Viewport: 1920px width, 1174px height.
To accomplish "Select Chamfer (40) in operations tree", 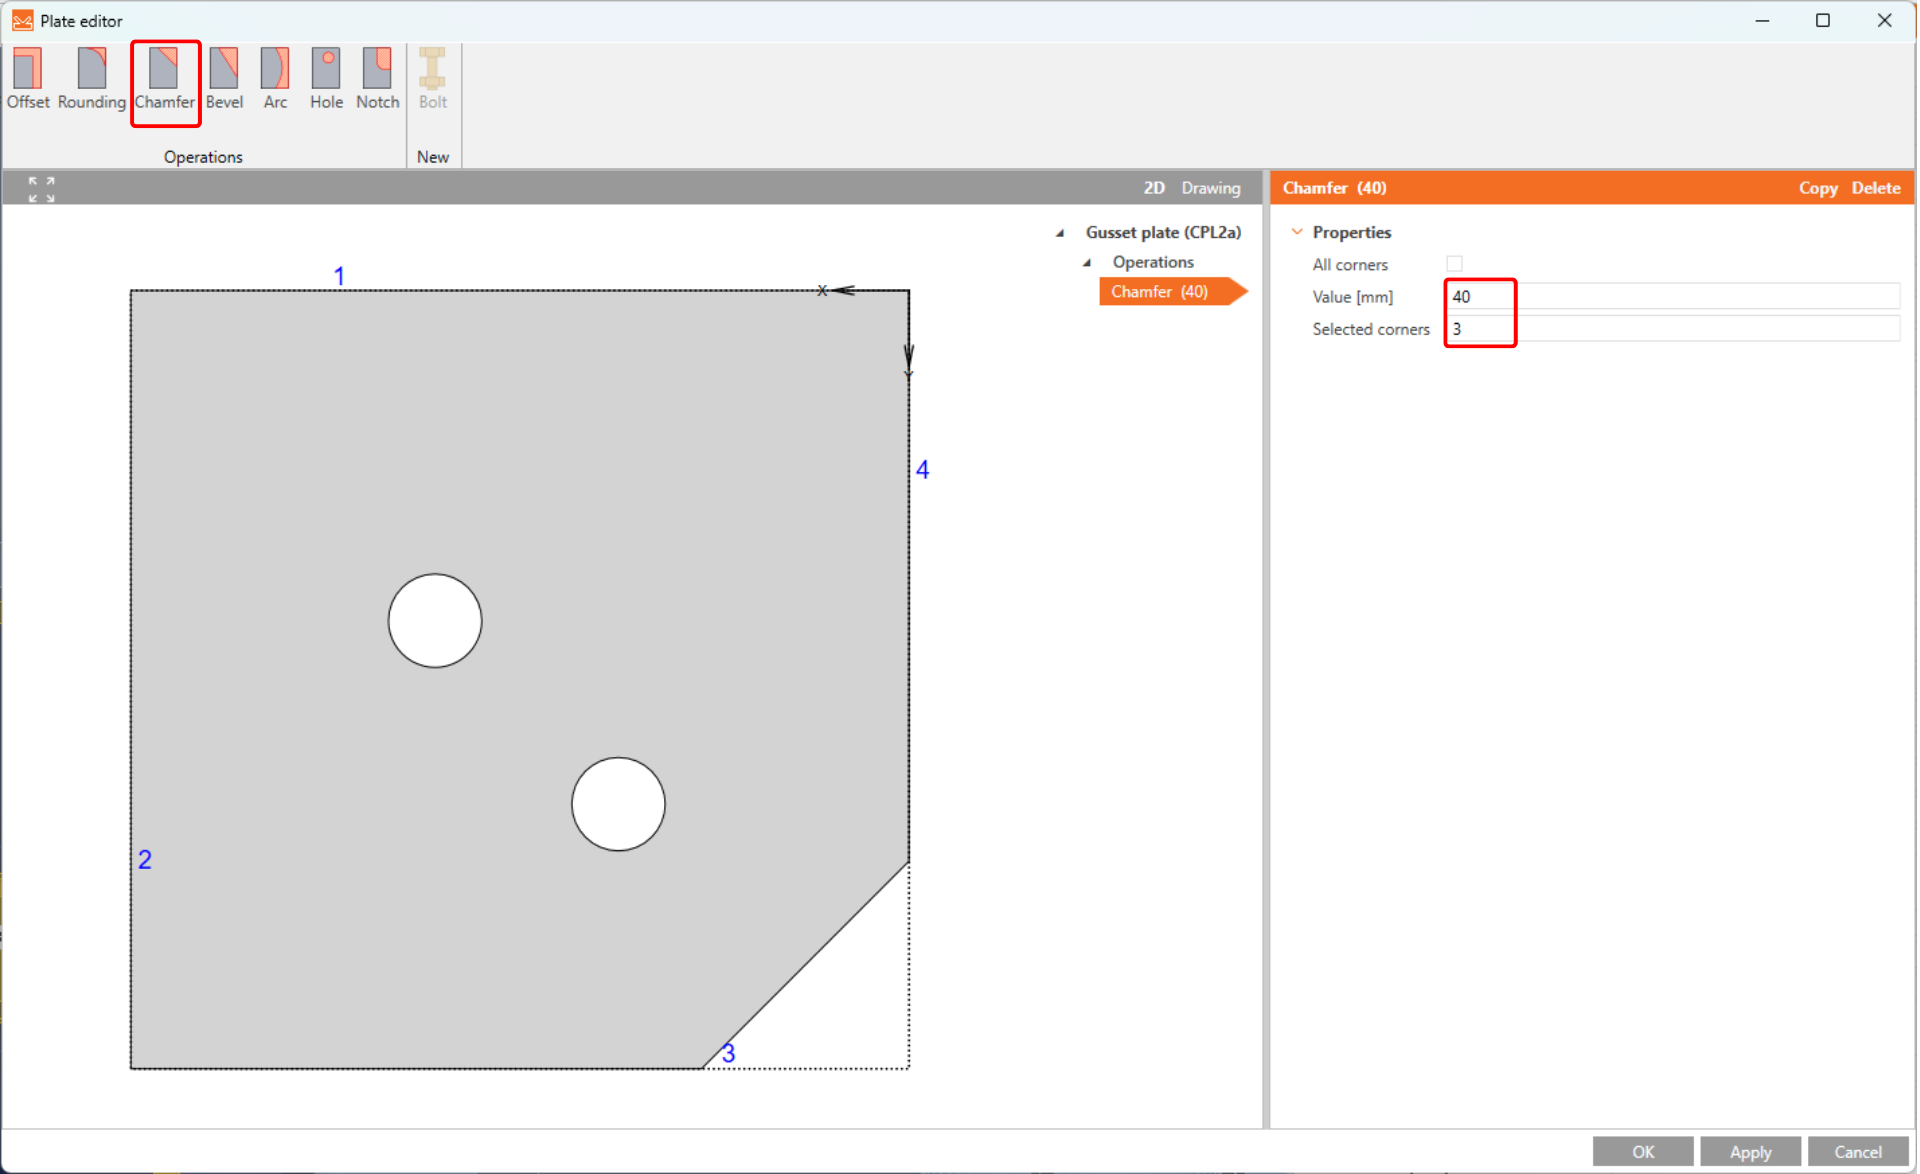I will click(x=1159, y=292).
